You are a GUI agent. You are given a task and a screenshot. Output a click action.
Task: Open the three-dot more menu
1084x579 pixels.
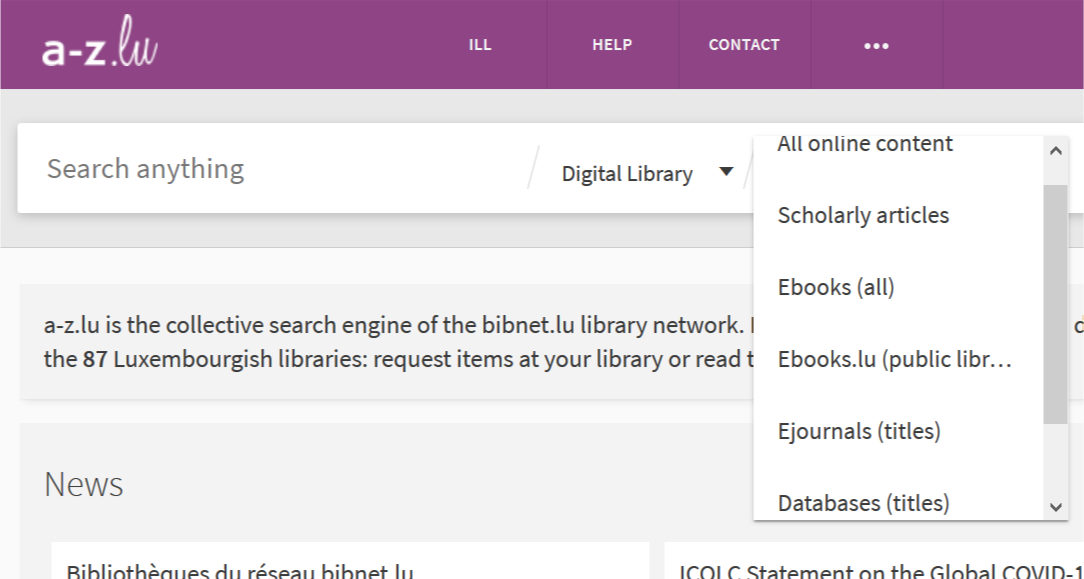point(876,46)
